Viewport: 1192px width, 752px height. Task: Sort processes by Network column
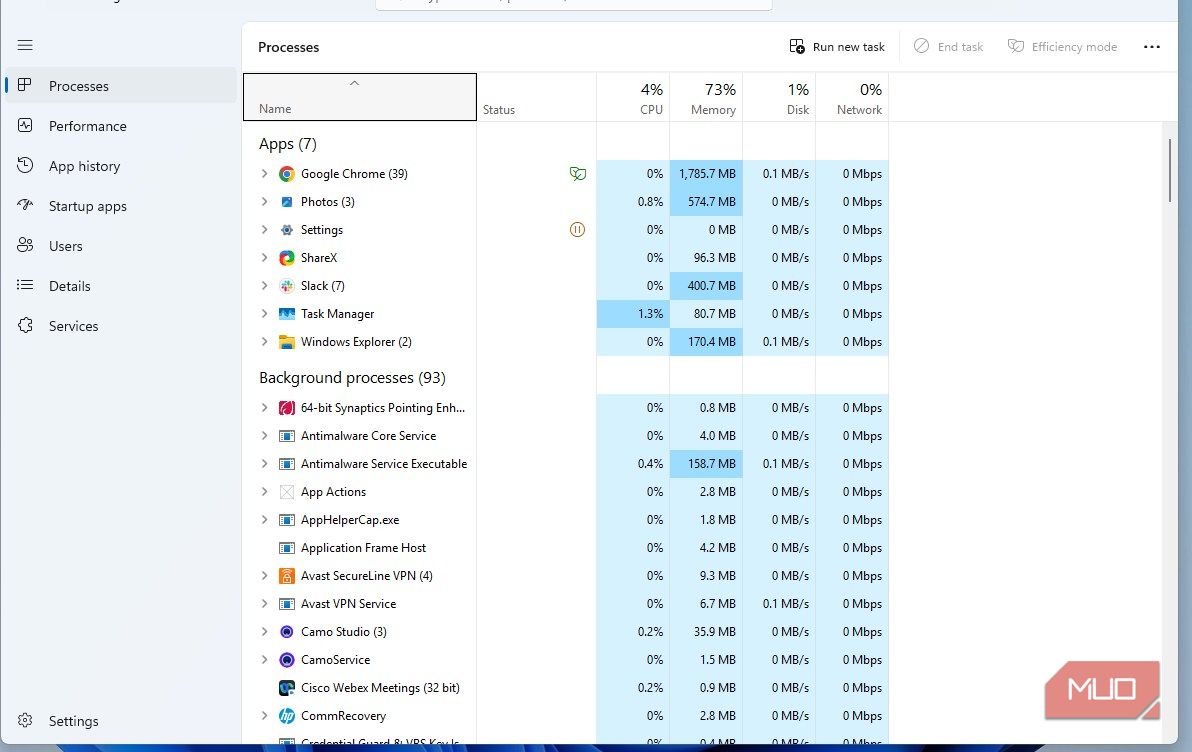pos(851,97)
